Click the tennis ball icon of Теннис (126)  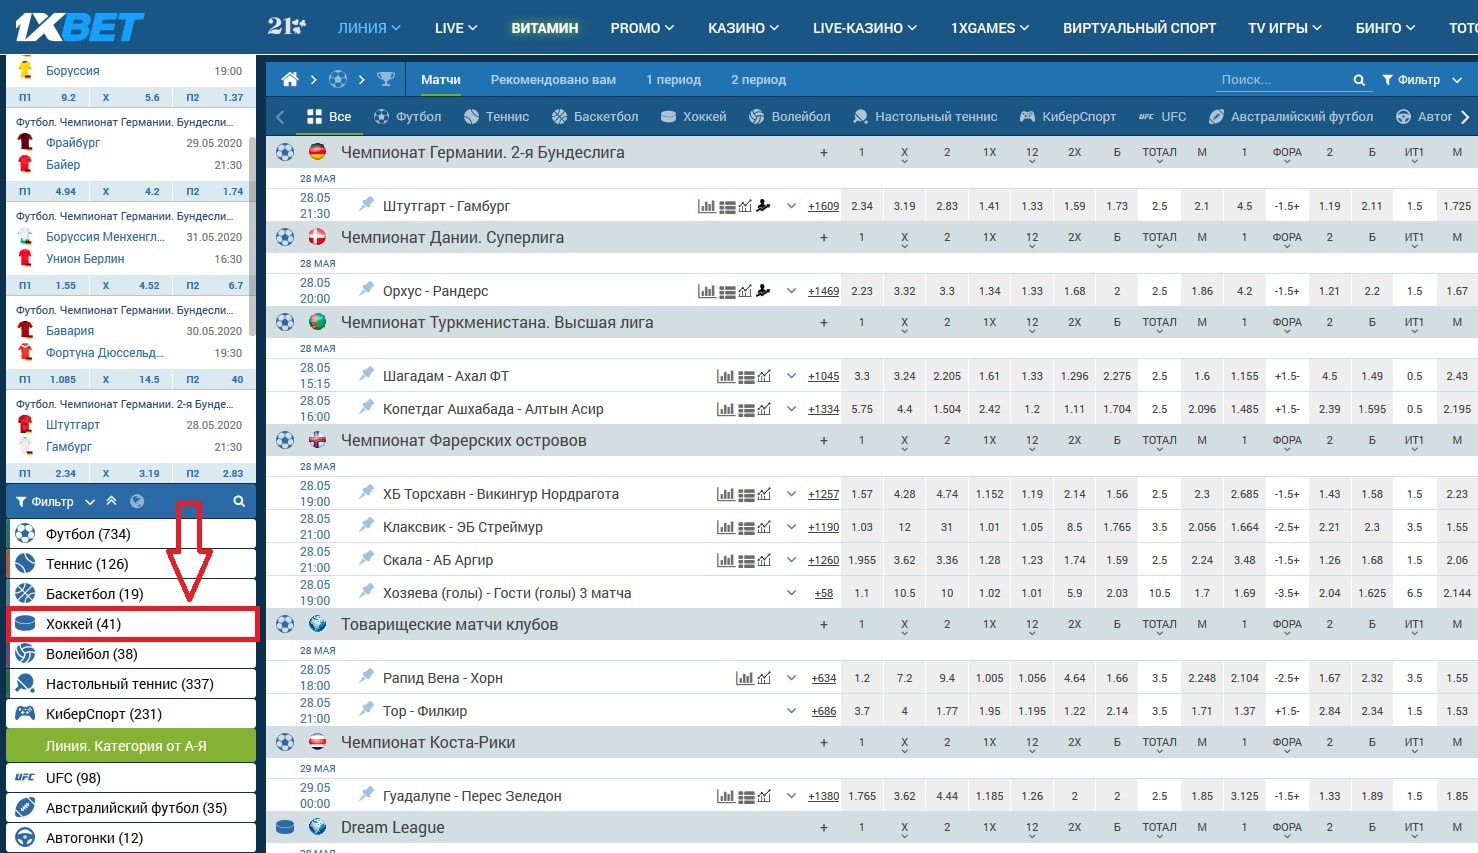point(25,563)
